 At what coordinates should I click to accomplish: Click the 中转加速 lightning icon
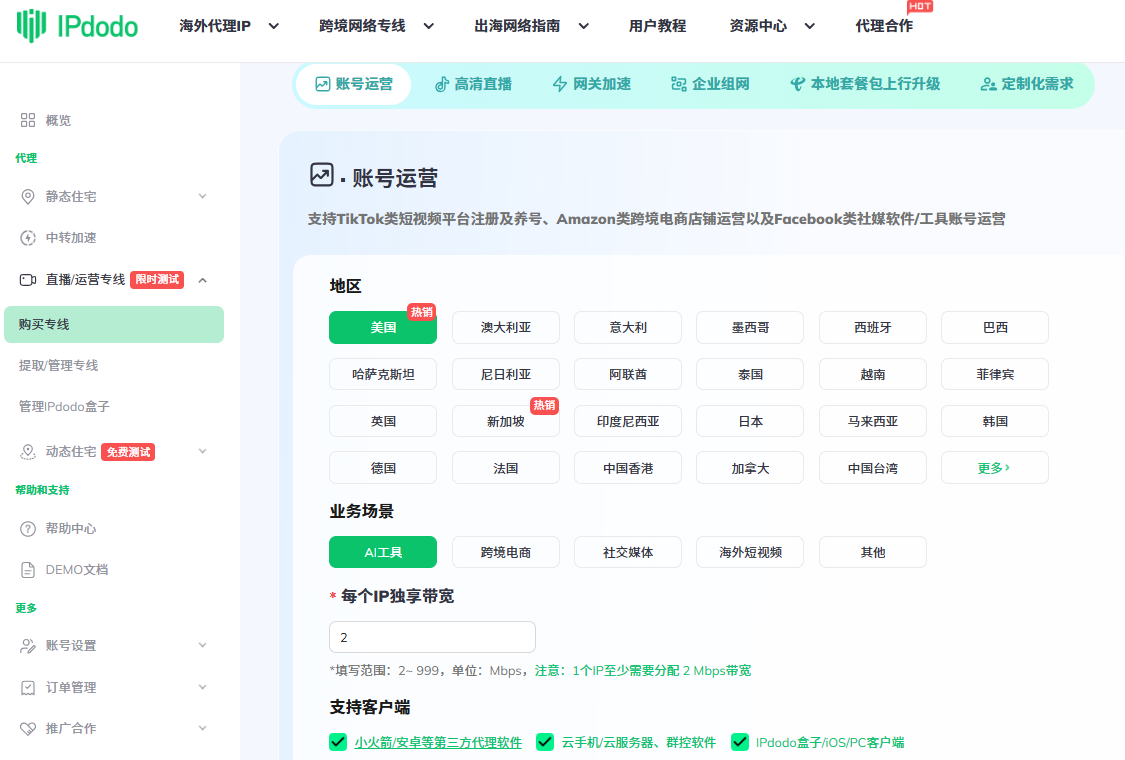pos(28,238)
